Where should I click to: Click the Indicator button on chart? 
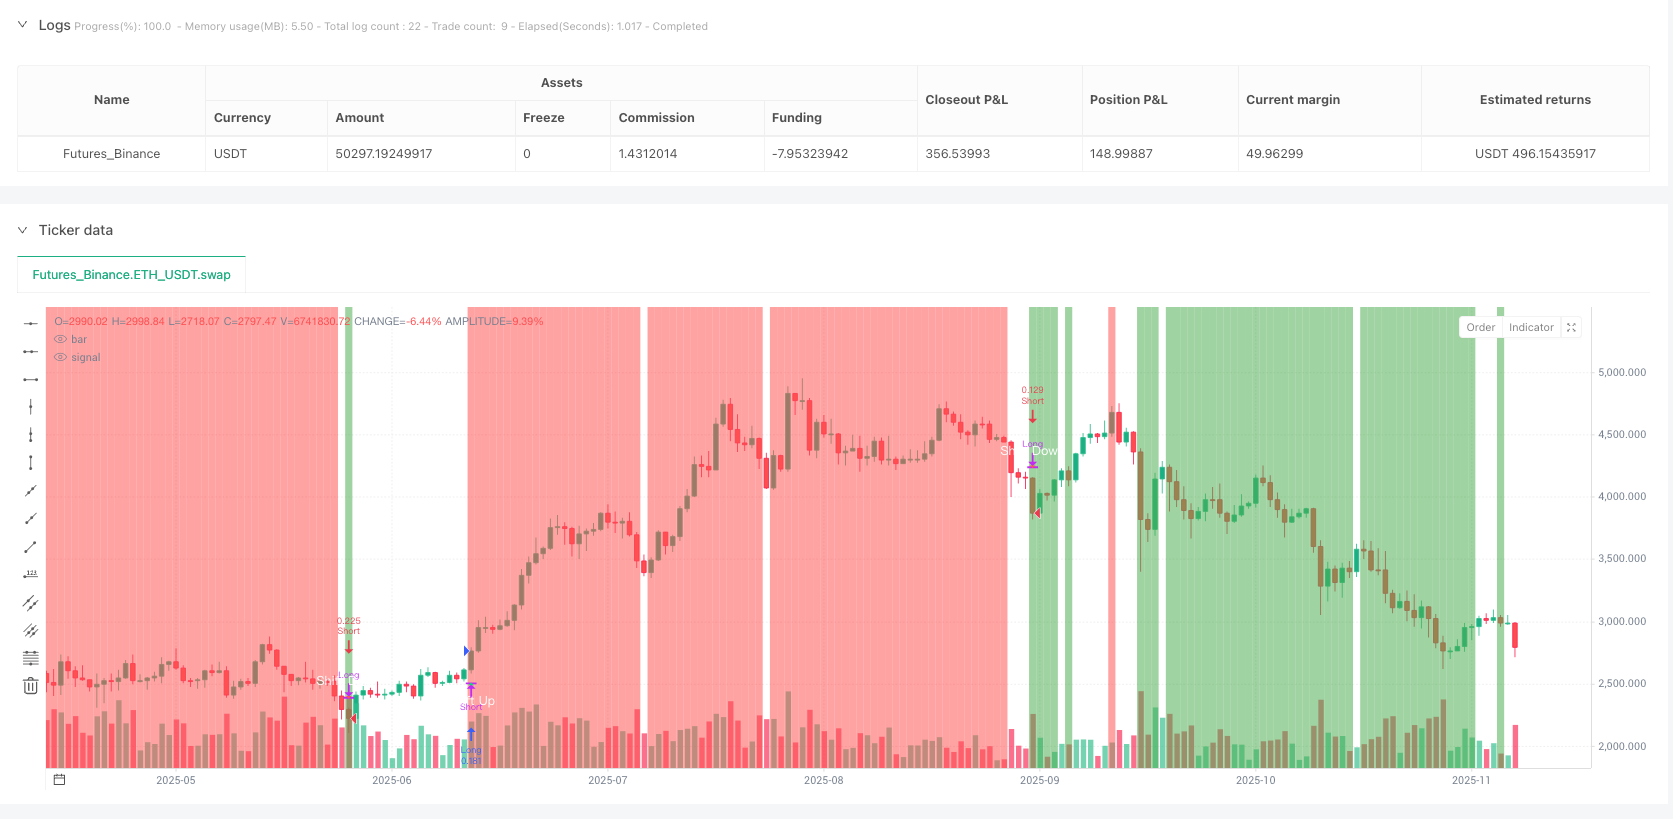[x=1531, y=327]
